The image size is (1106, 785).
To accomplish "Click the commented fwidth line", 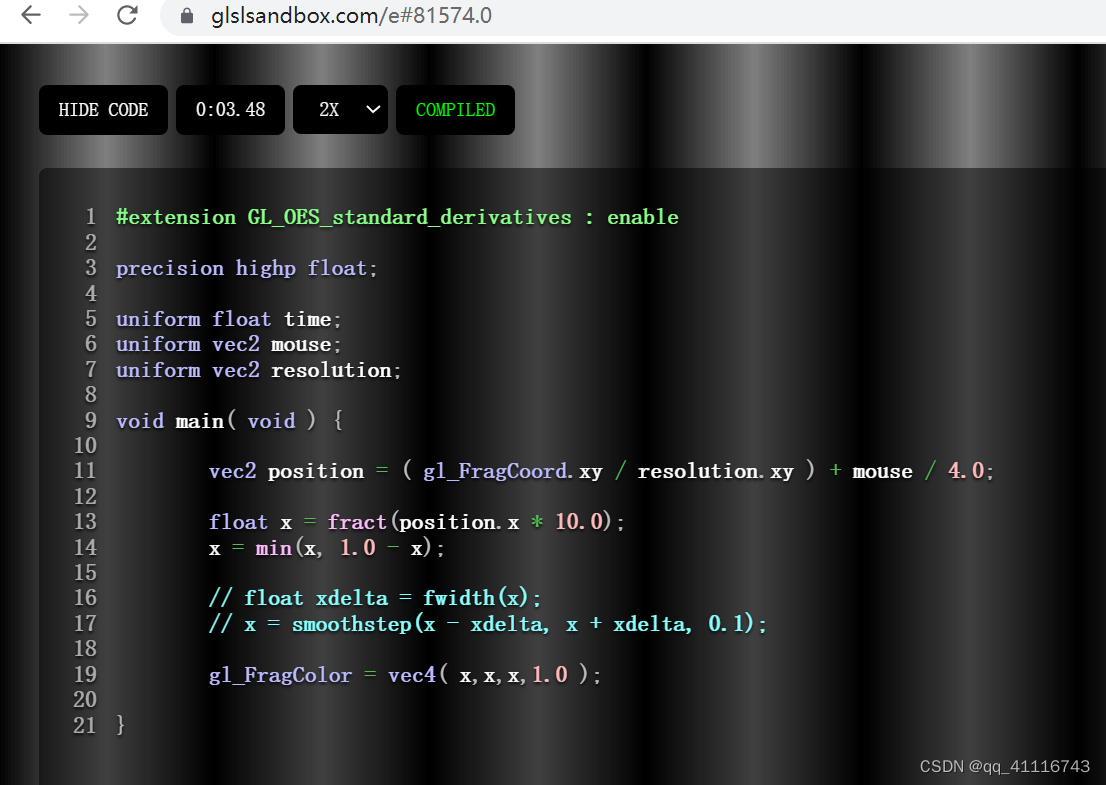I will (375, 597).
